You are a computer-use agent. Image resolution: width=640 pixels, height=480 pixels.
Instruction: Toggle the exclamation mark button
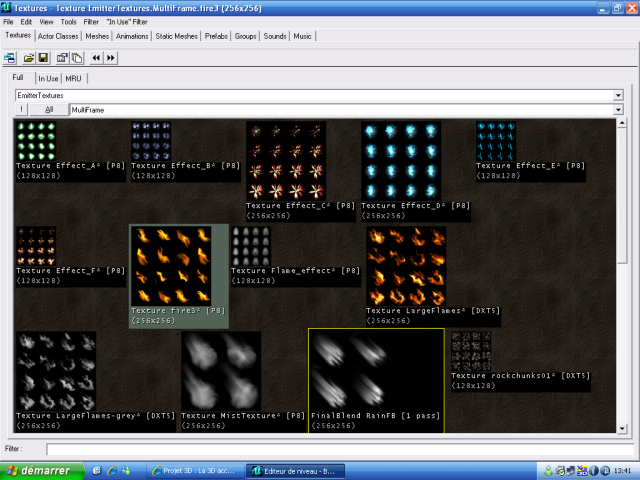22,109
